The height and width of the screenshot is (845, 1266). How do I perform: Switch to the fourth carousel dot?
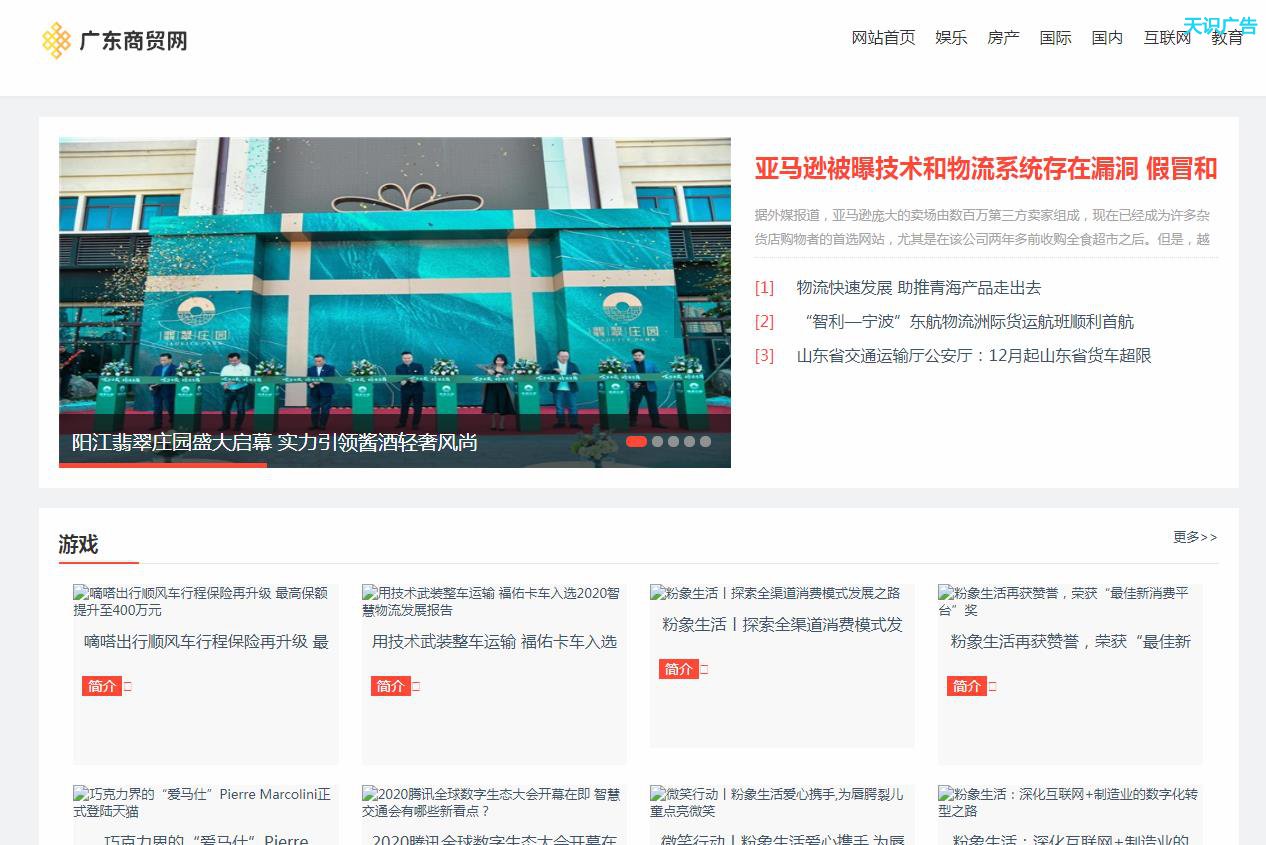(689, 441)
